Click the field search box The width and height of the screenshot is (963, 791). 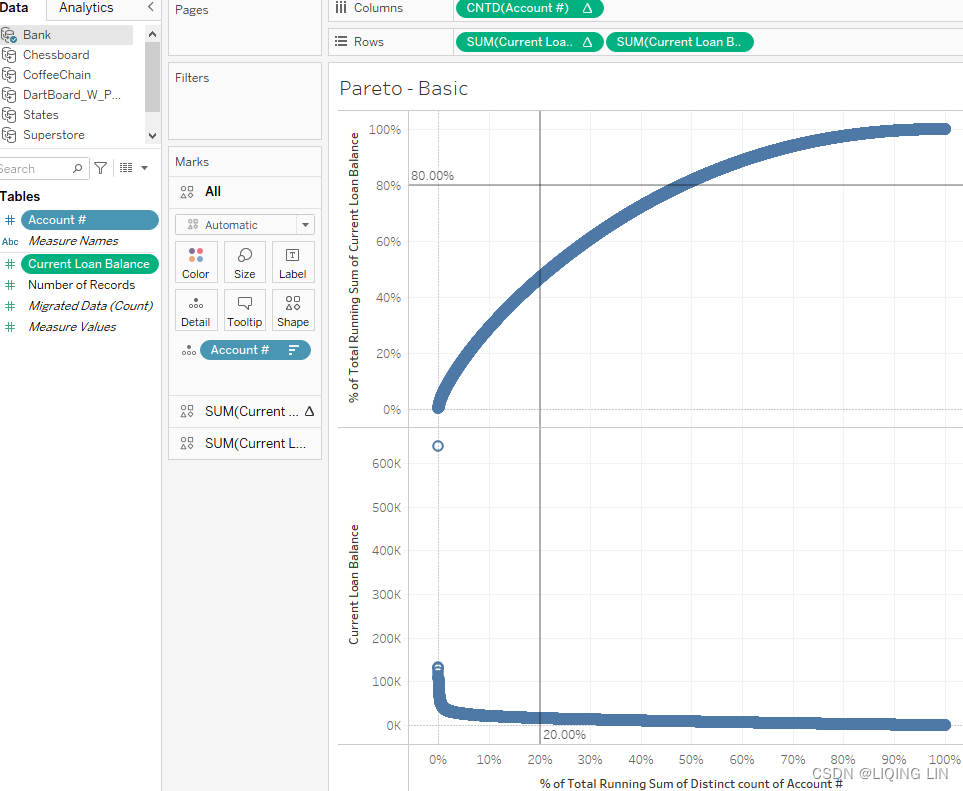pos(43,169)
